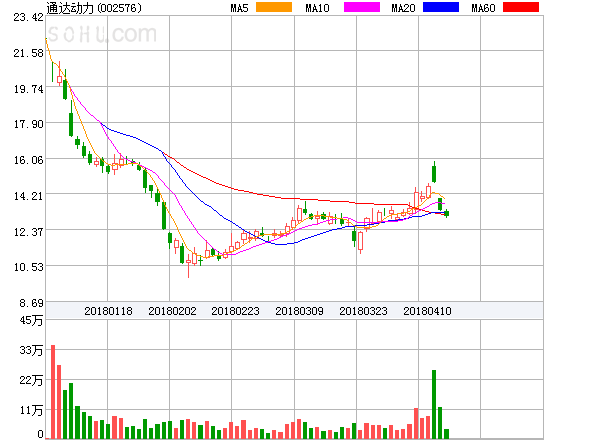Click the 10.53 price axis label

pos(28,267)
